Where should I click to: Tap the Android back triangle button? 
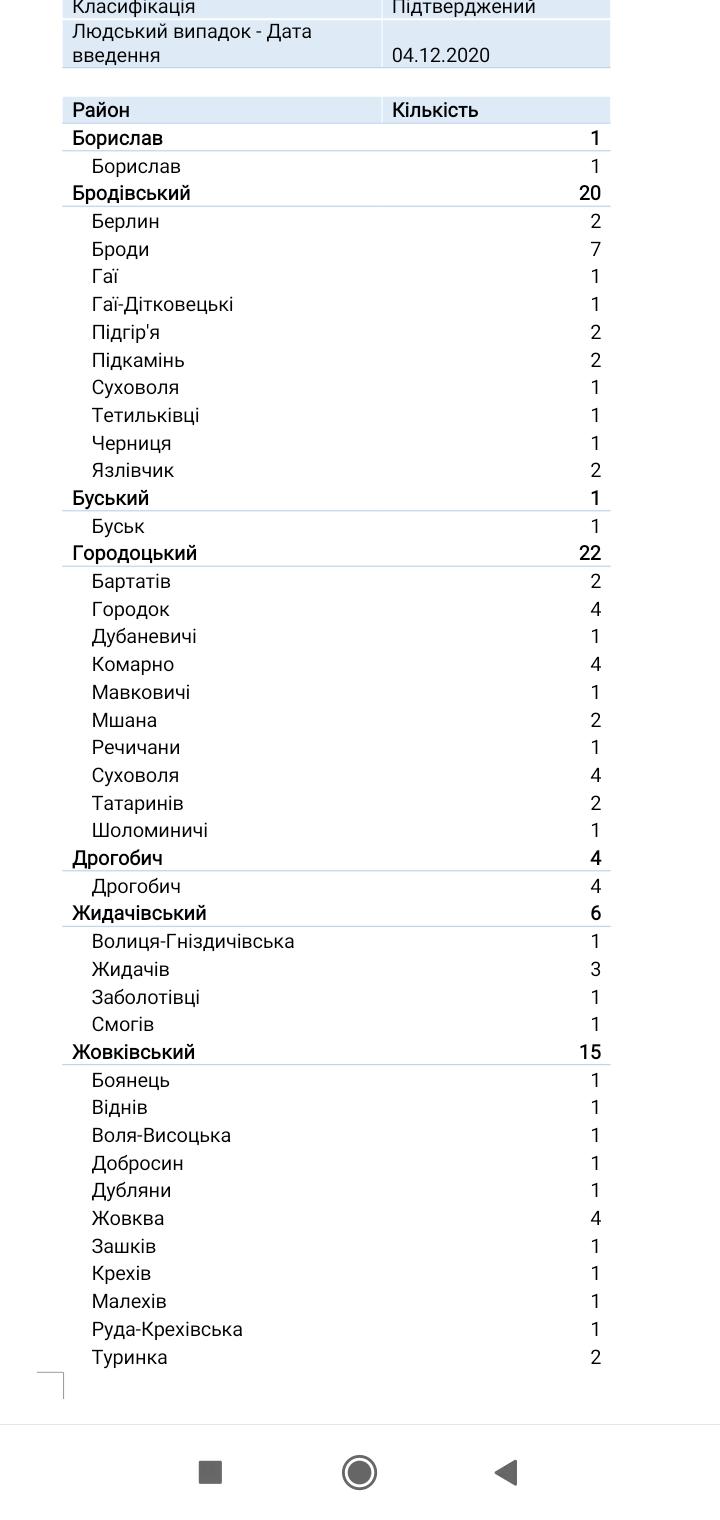(x=506, y=1472)
